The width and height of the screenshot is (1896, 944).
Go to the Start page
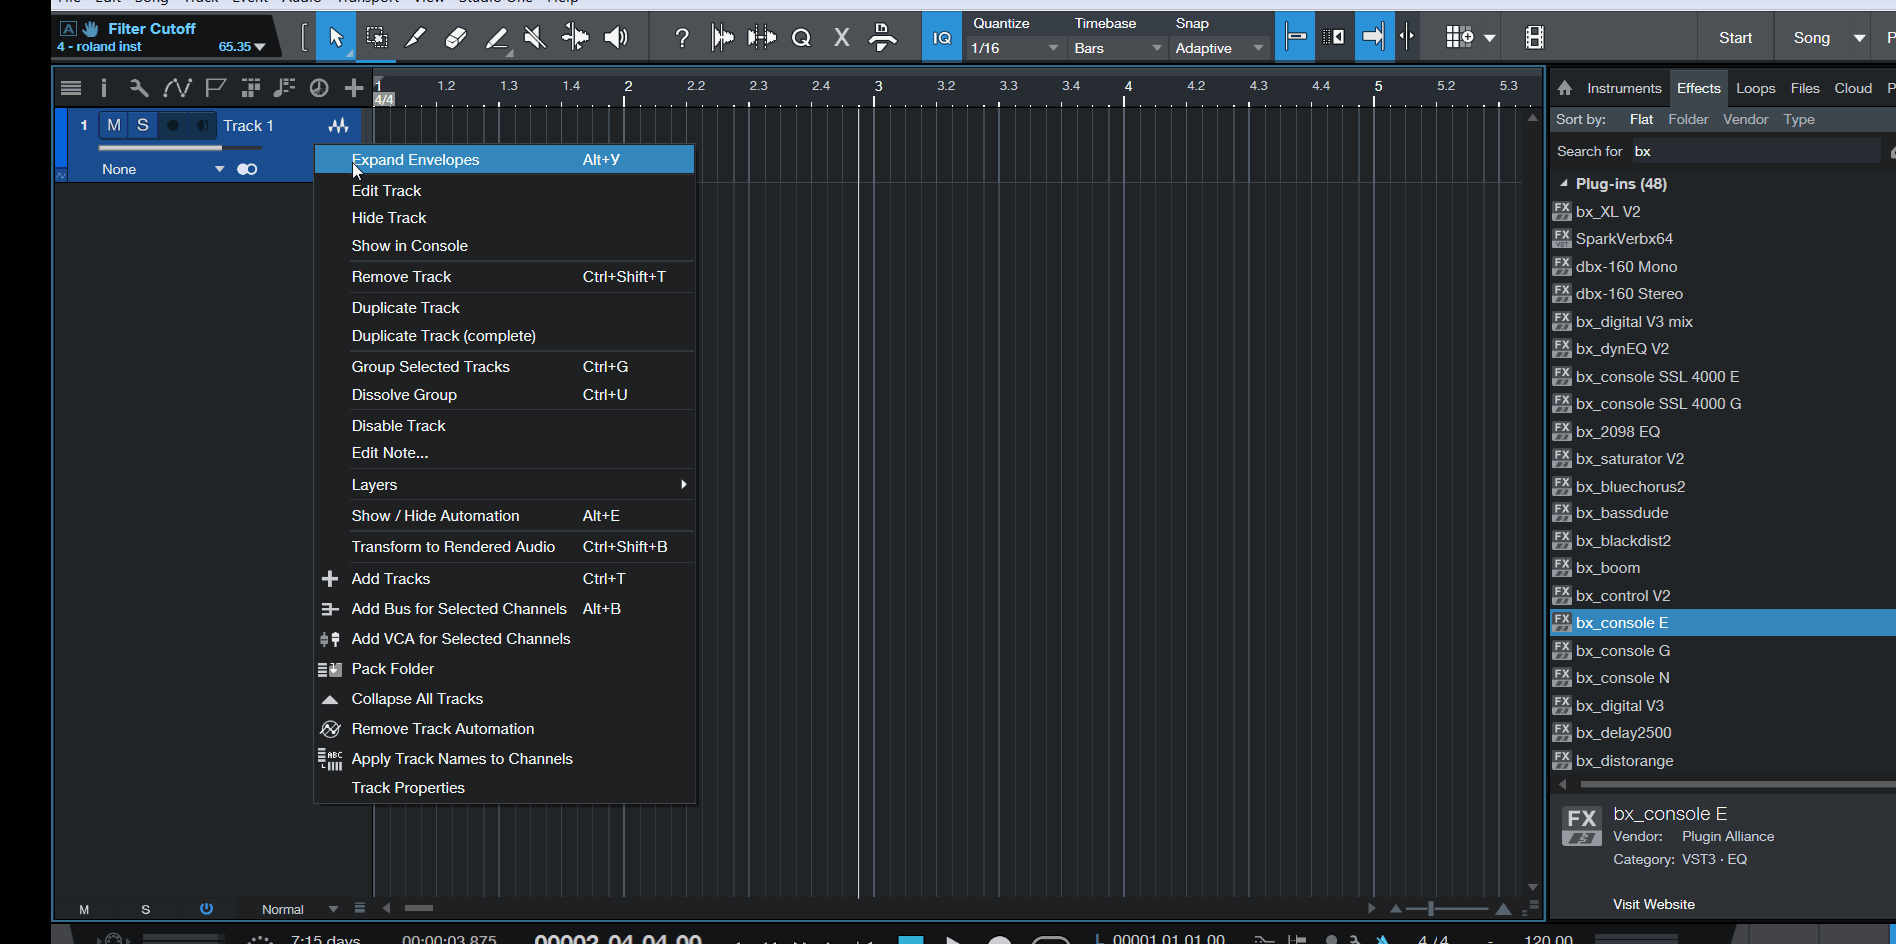pos(1735,38)
